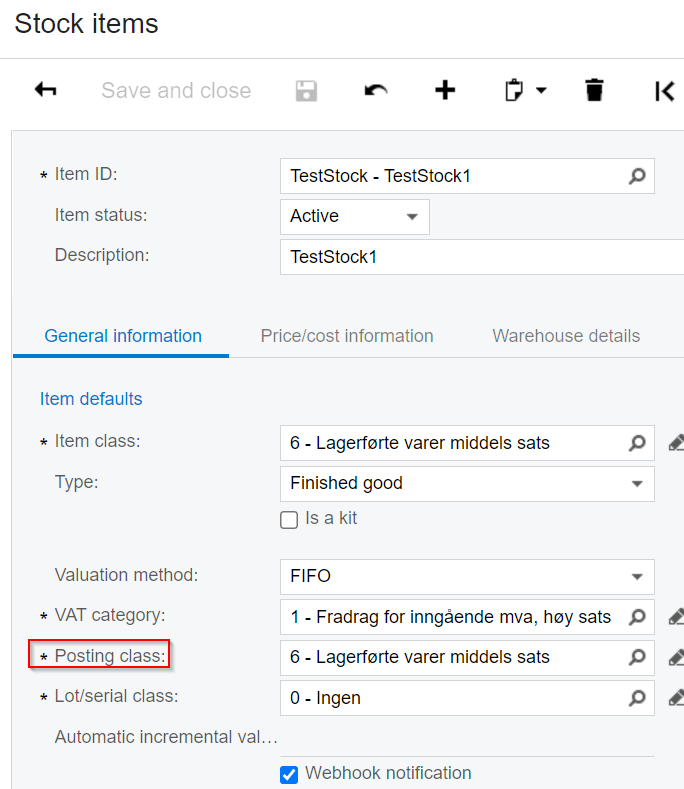Add a new stock item
Image resolution: width=684 pixels, height=789 pixels.
tap(445, 91)
